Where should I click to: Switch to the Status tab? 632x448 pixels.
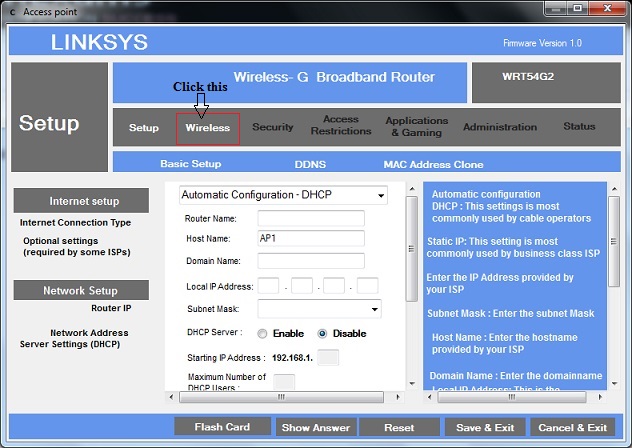point(579,126)
